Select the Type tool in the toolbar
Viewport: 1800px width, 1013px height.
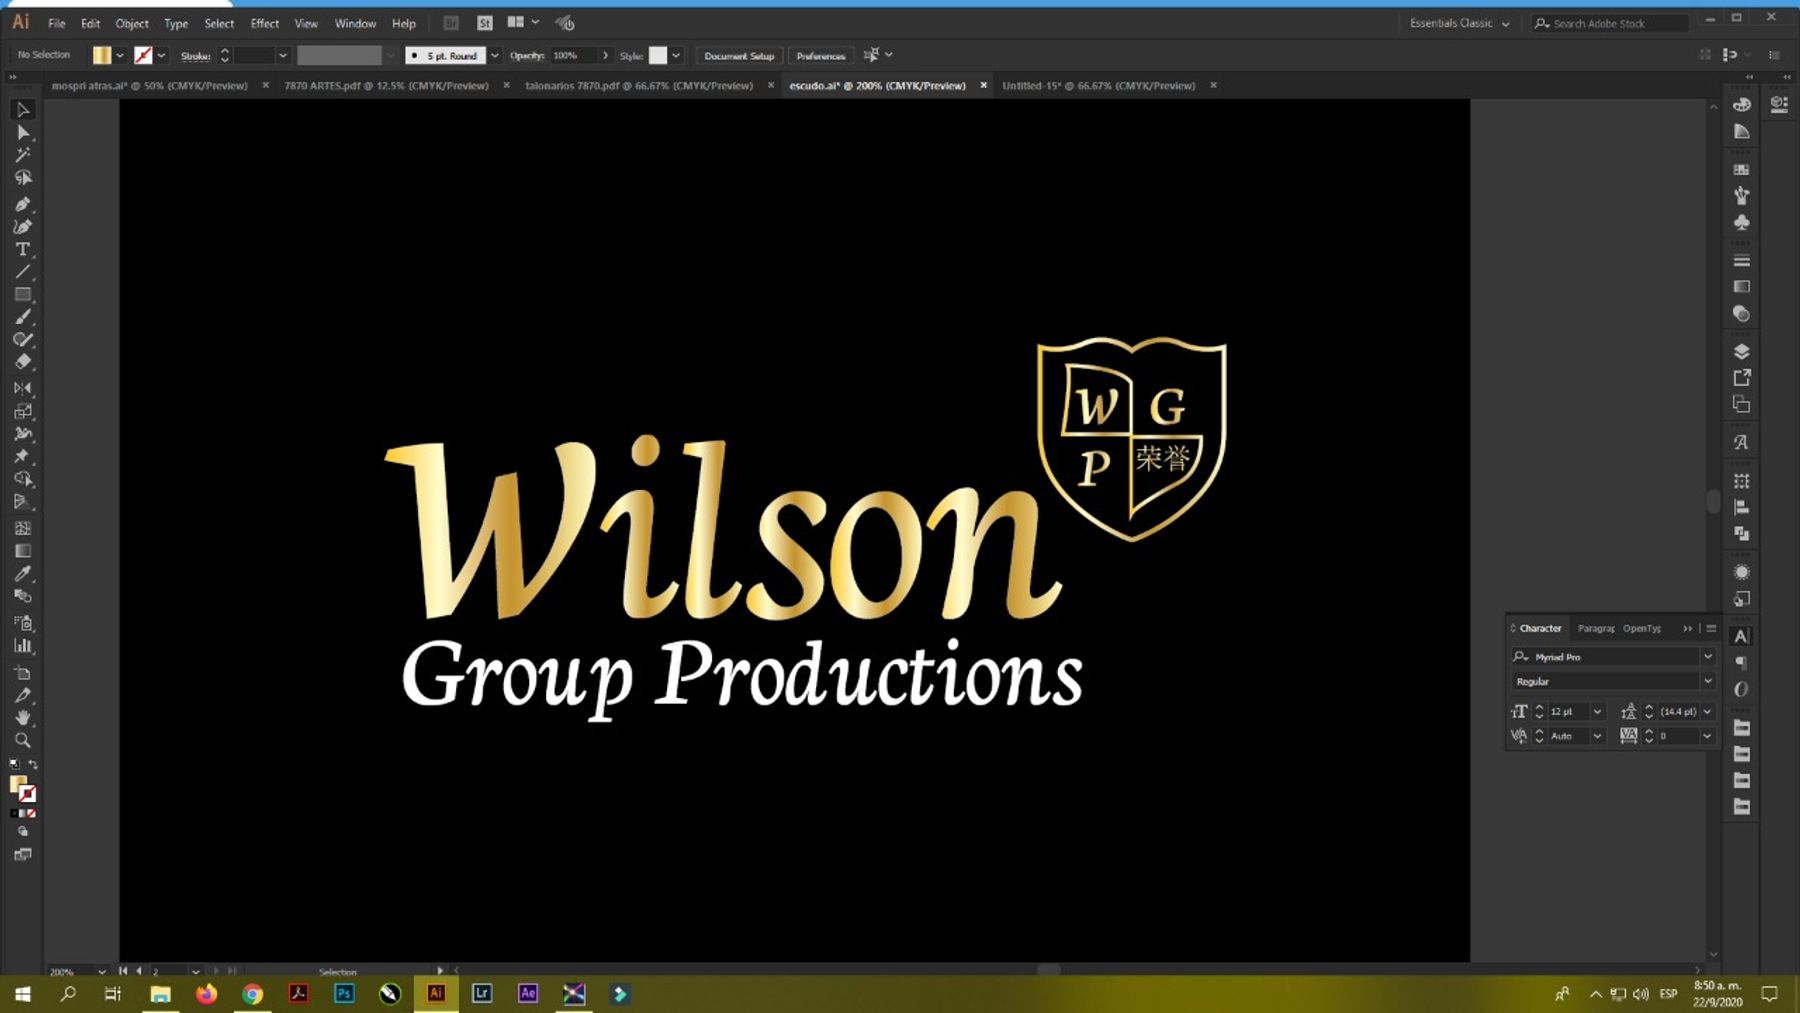point(22,249)
